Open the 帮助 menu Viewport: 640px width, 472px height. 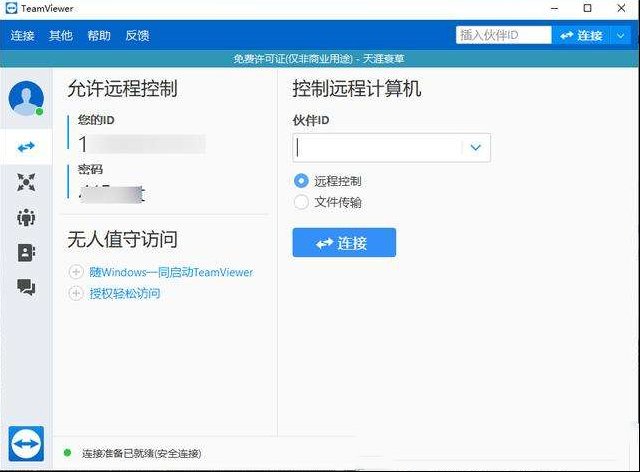tap(99, 36)
